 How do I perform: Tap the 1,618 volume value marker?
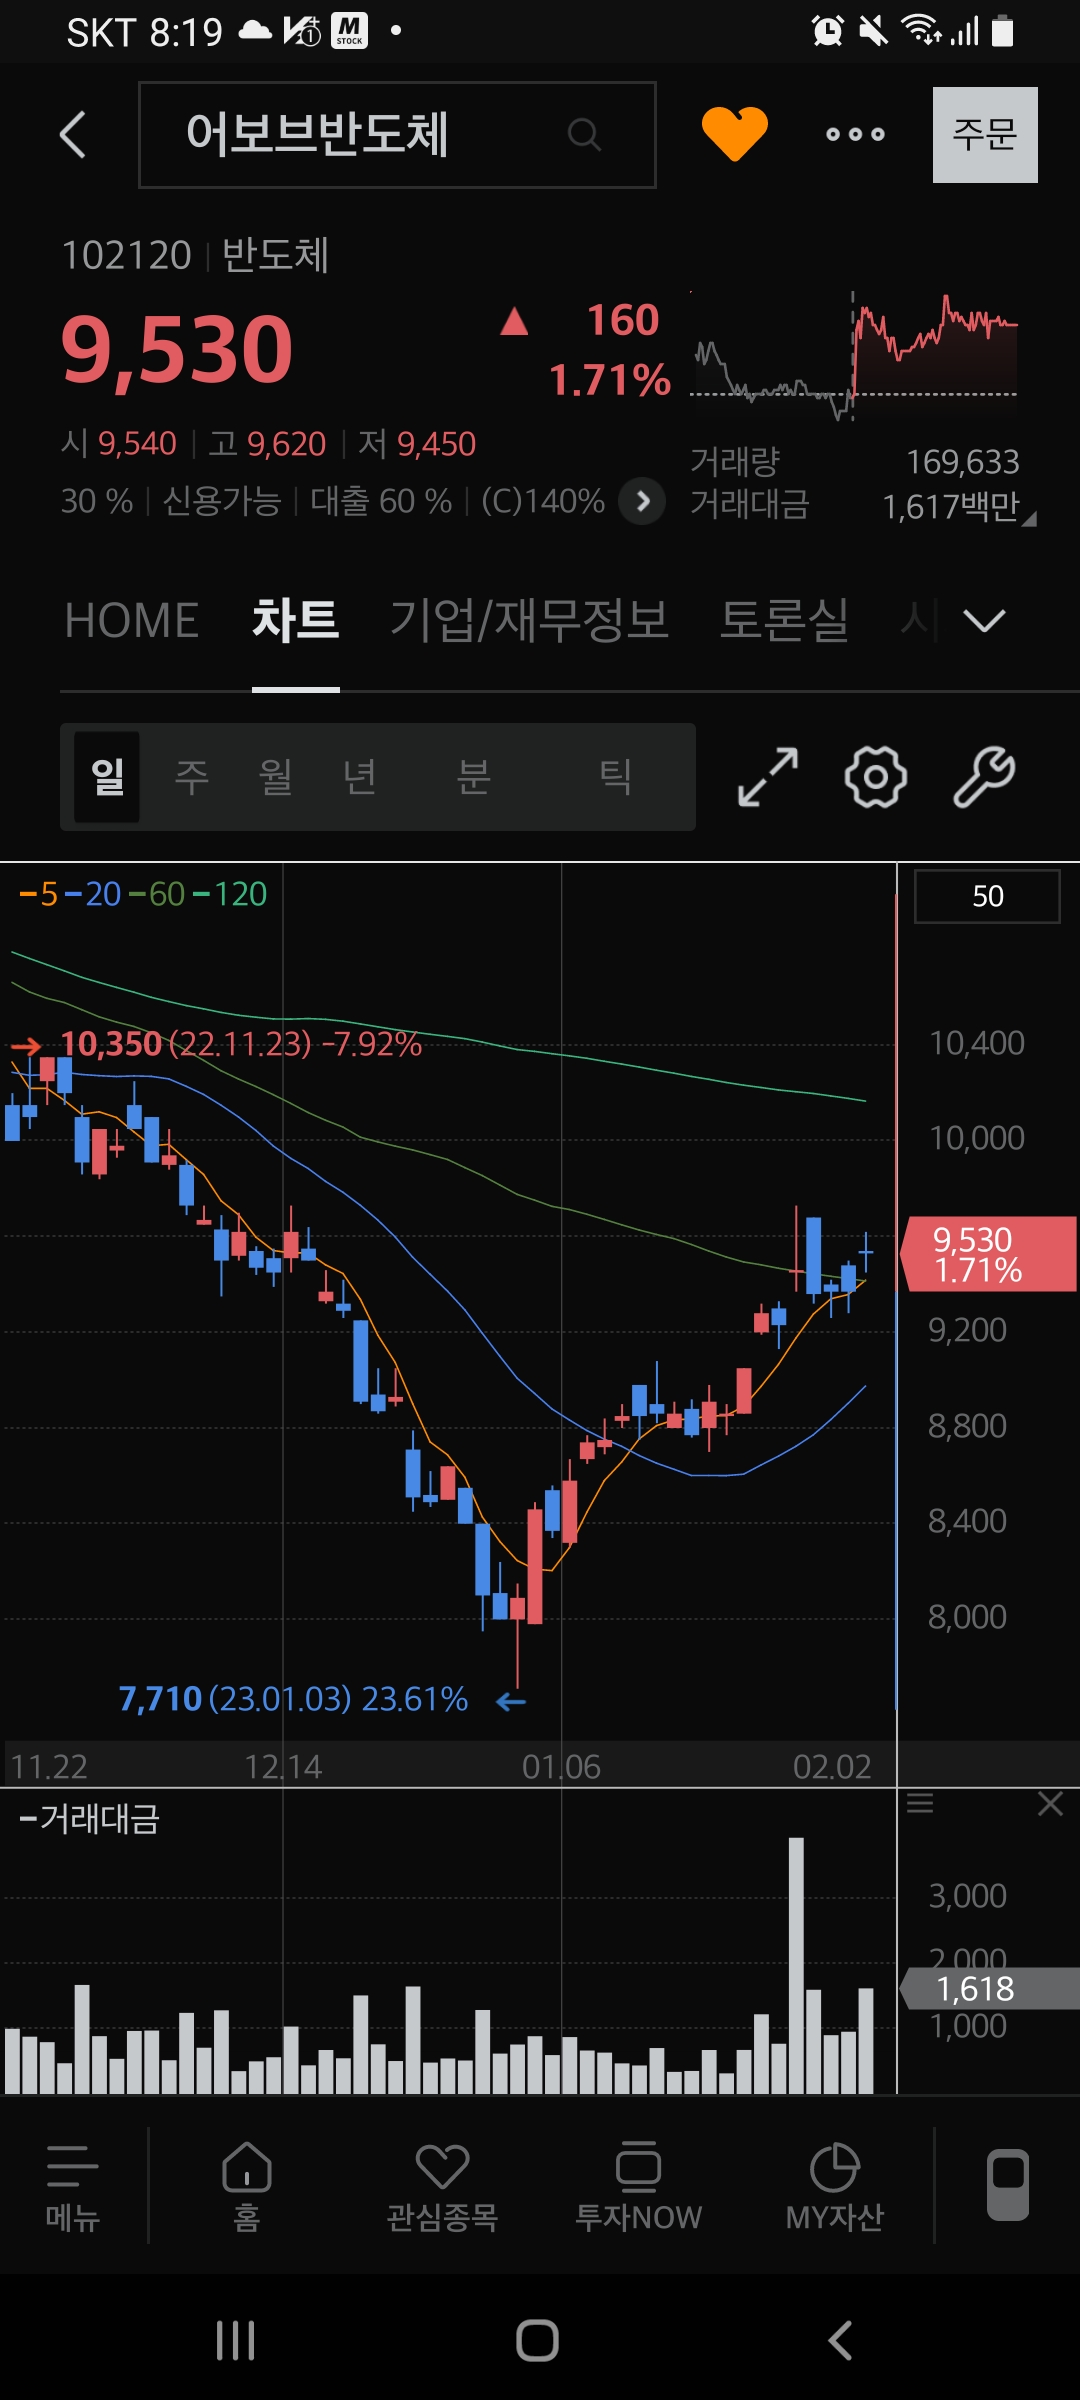989,1988
